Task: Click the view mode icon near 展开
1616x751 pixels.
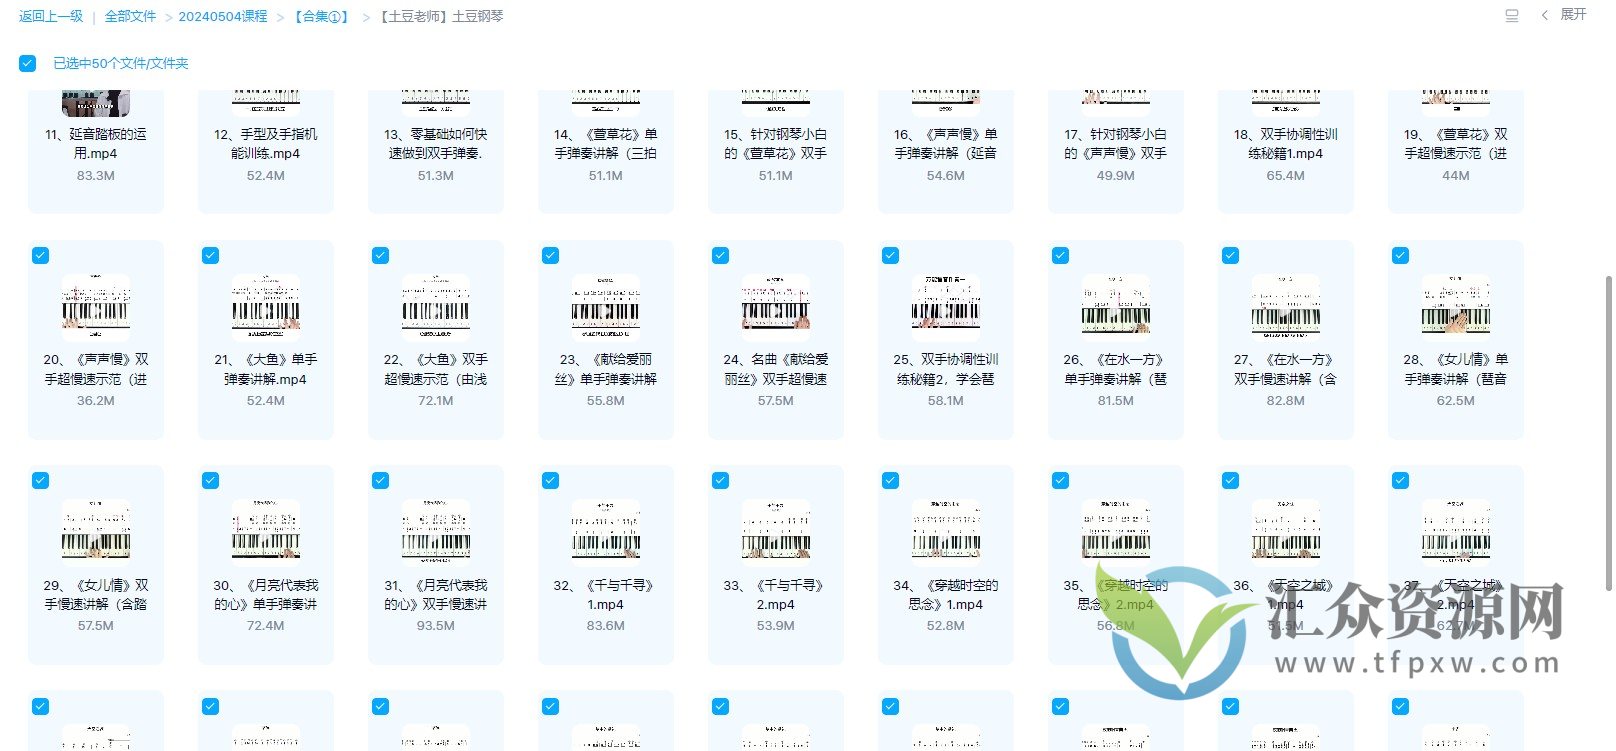Action: [1512, 15]
